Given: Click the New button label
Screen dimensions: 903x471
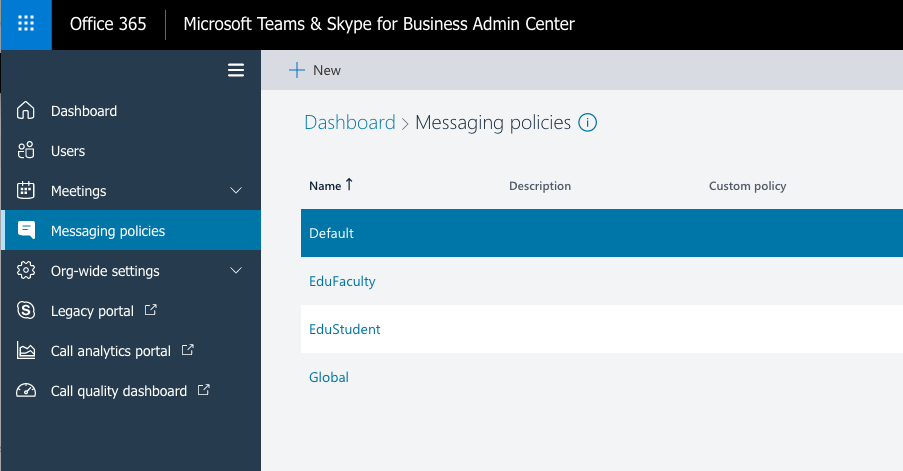Looking at the screenshot, I should (327, 70).
